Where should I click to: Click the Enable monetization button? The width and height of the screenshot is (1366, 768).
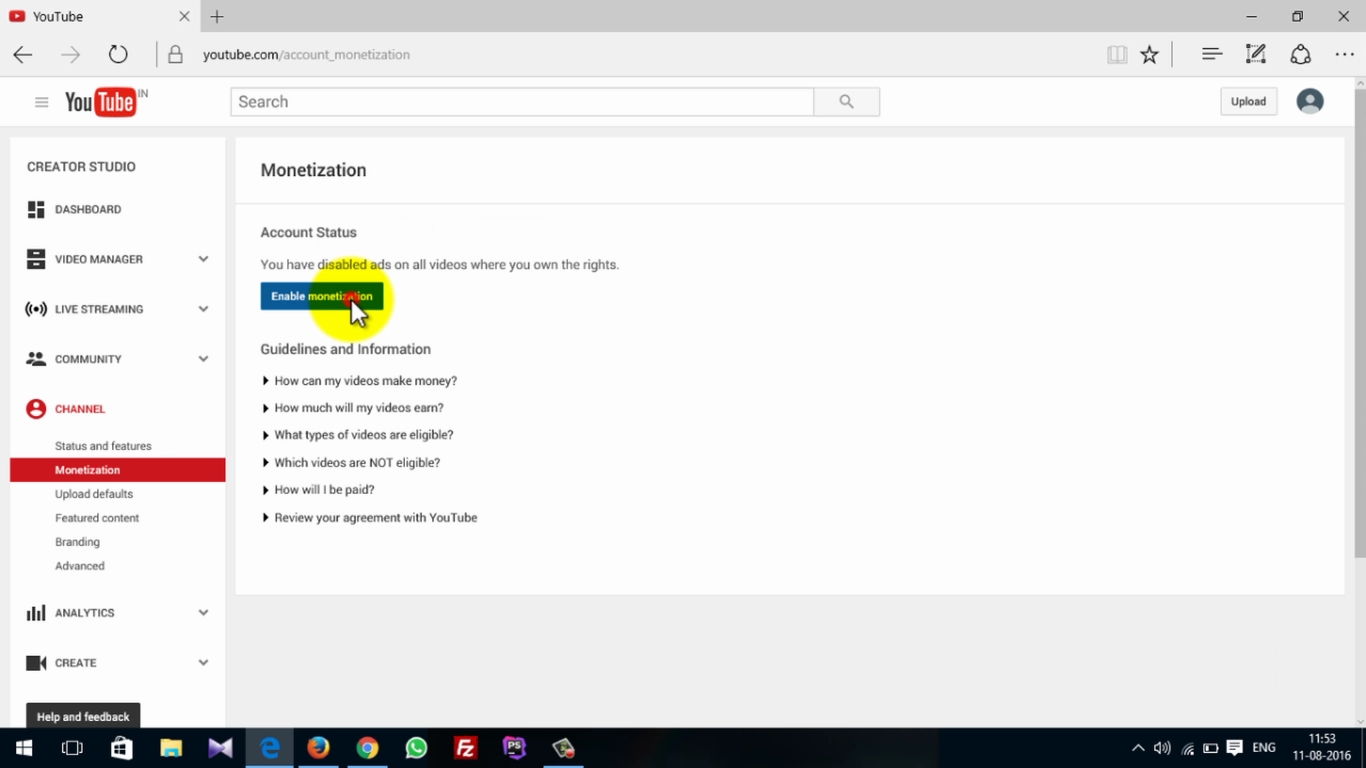(x=322, y=296)
